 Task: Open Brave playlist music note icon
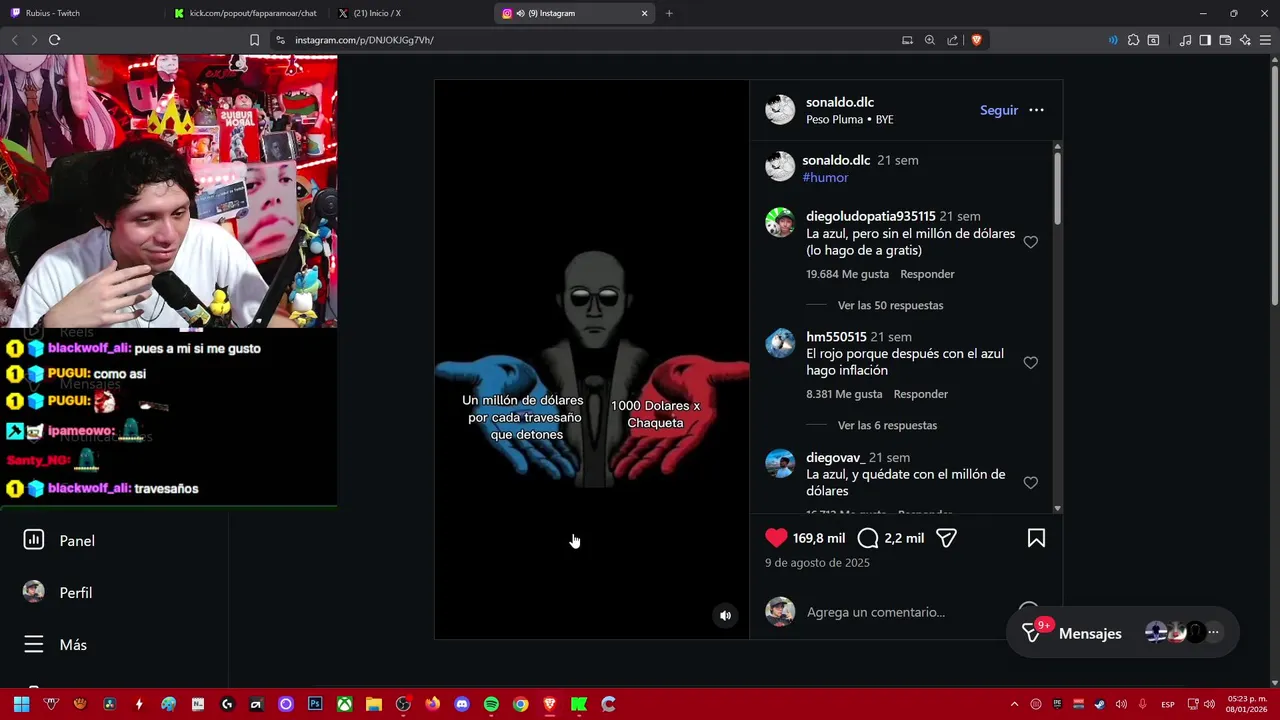1185,40
